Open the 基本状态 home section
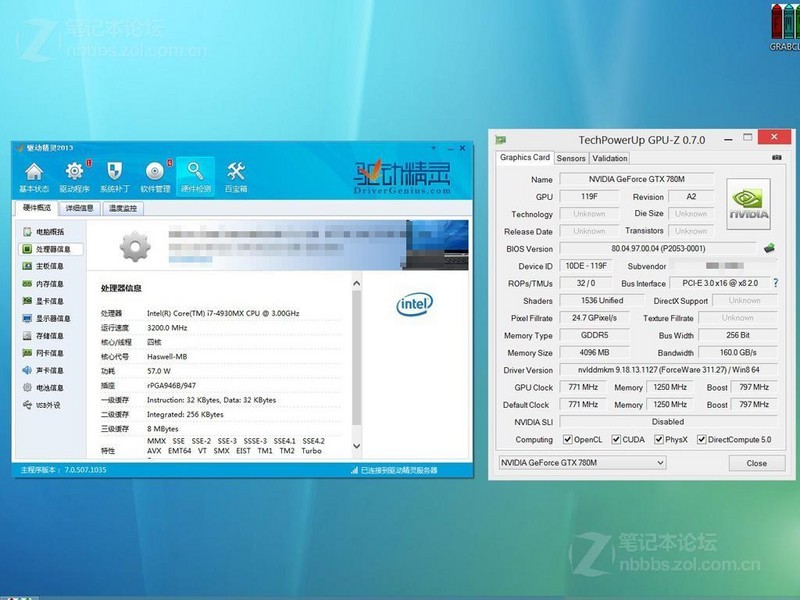Image resolution: width=800 pixels, height=600 pixels. (34, 177)
